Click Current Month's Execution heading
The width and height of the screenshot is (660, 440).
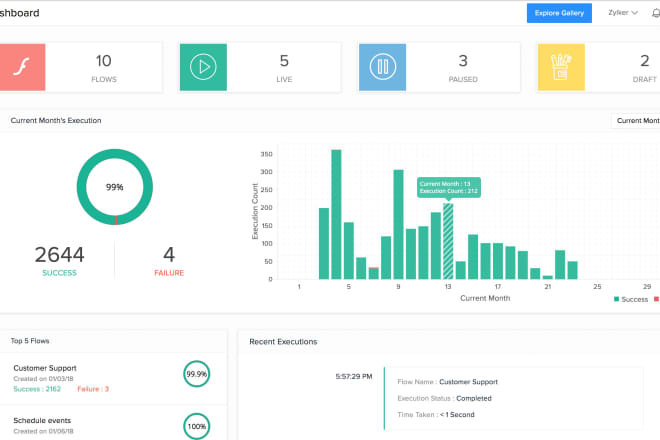pyautogui.click(x=56, y=120)
